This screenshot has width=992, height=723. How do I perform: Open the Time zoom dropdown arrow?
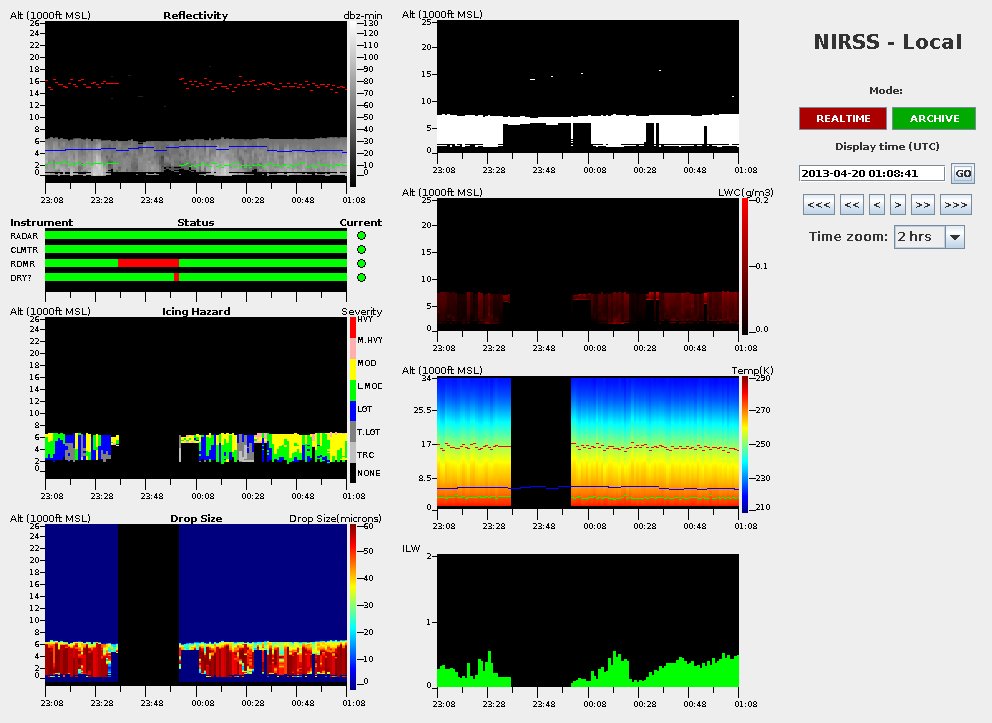(x=954, y=237)
